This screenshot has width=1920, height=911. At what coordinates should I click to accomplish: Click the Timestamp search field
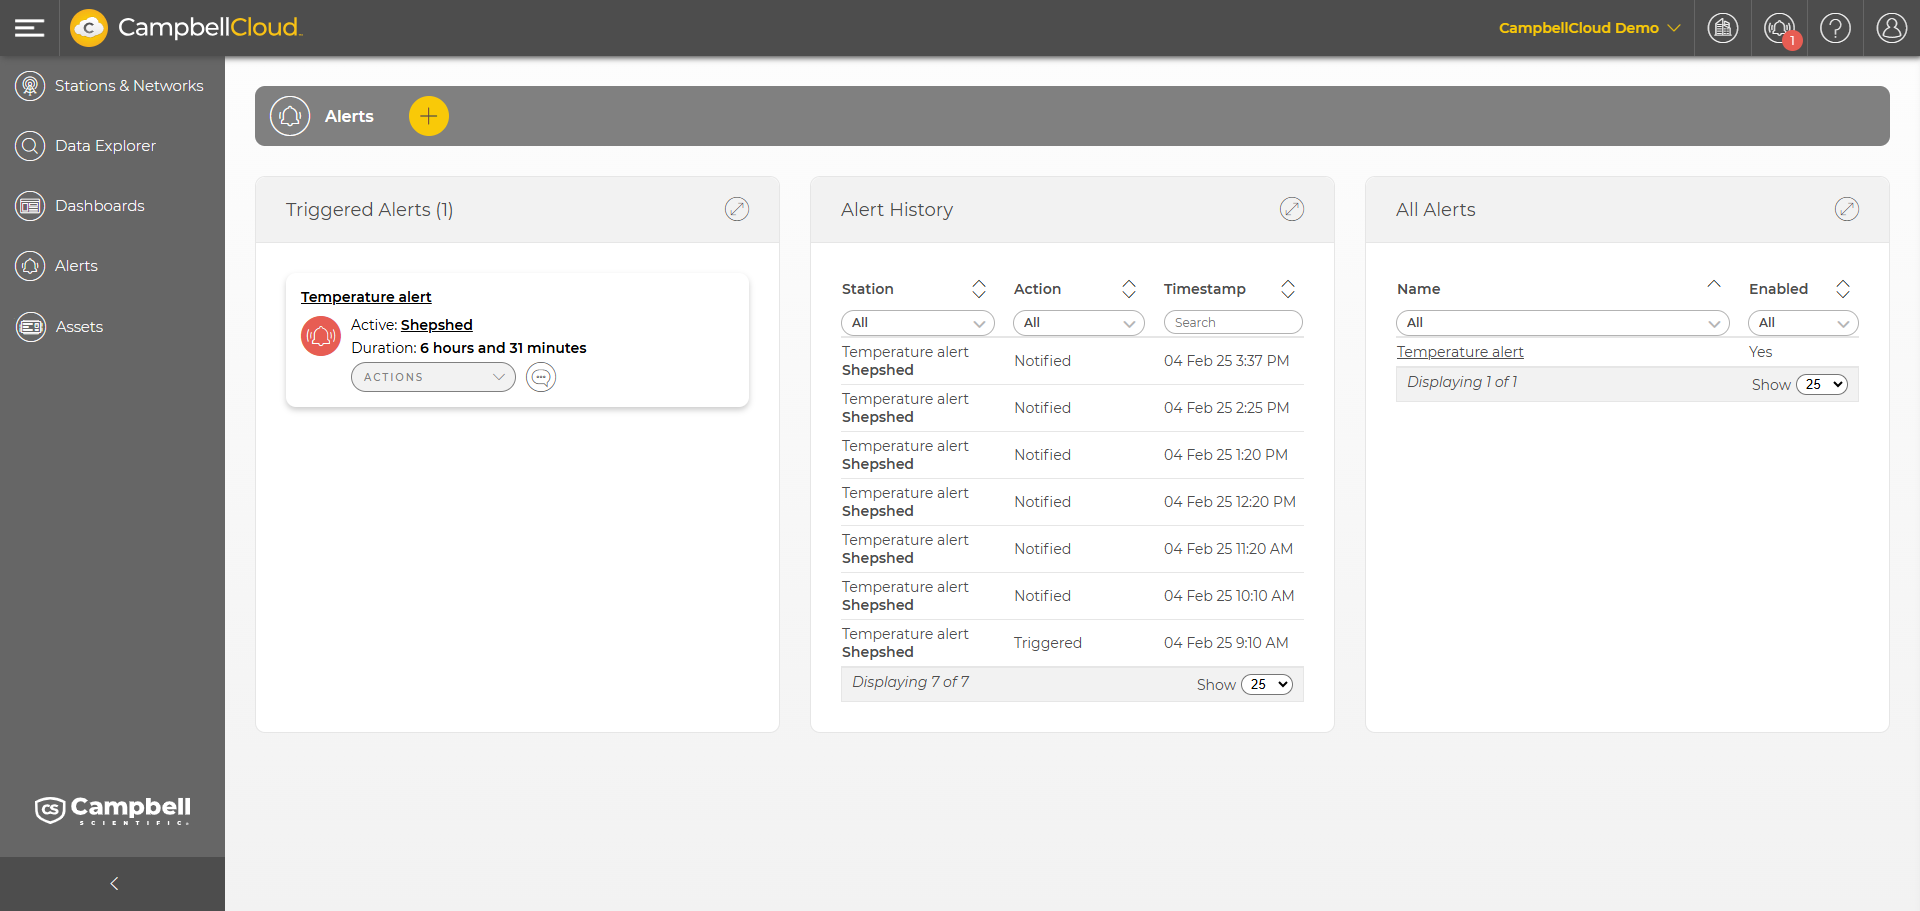click(x=1233, y=323)
